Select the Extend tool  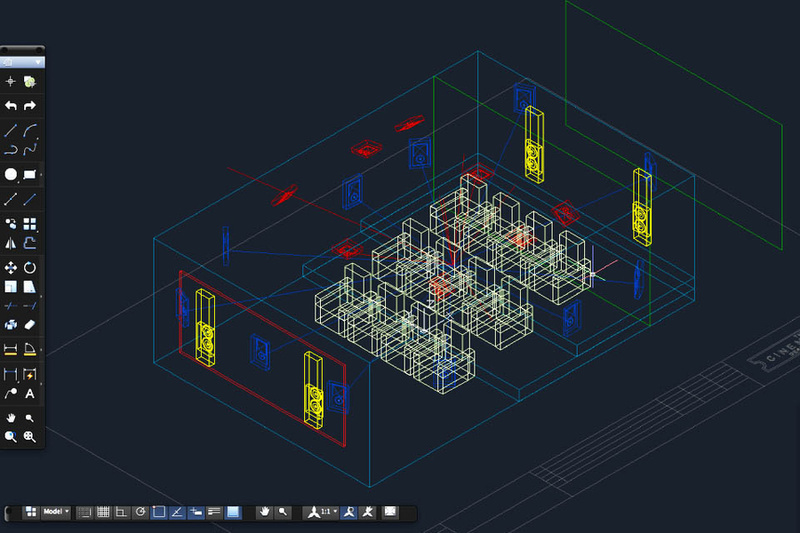(x=30, y=306)
